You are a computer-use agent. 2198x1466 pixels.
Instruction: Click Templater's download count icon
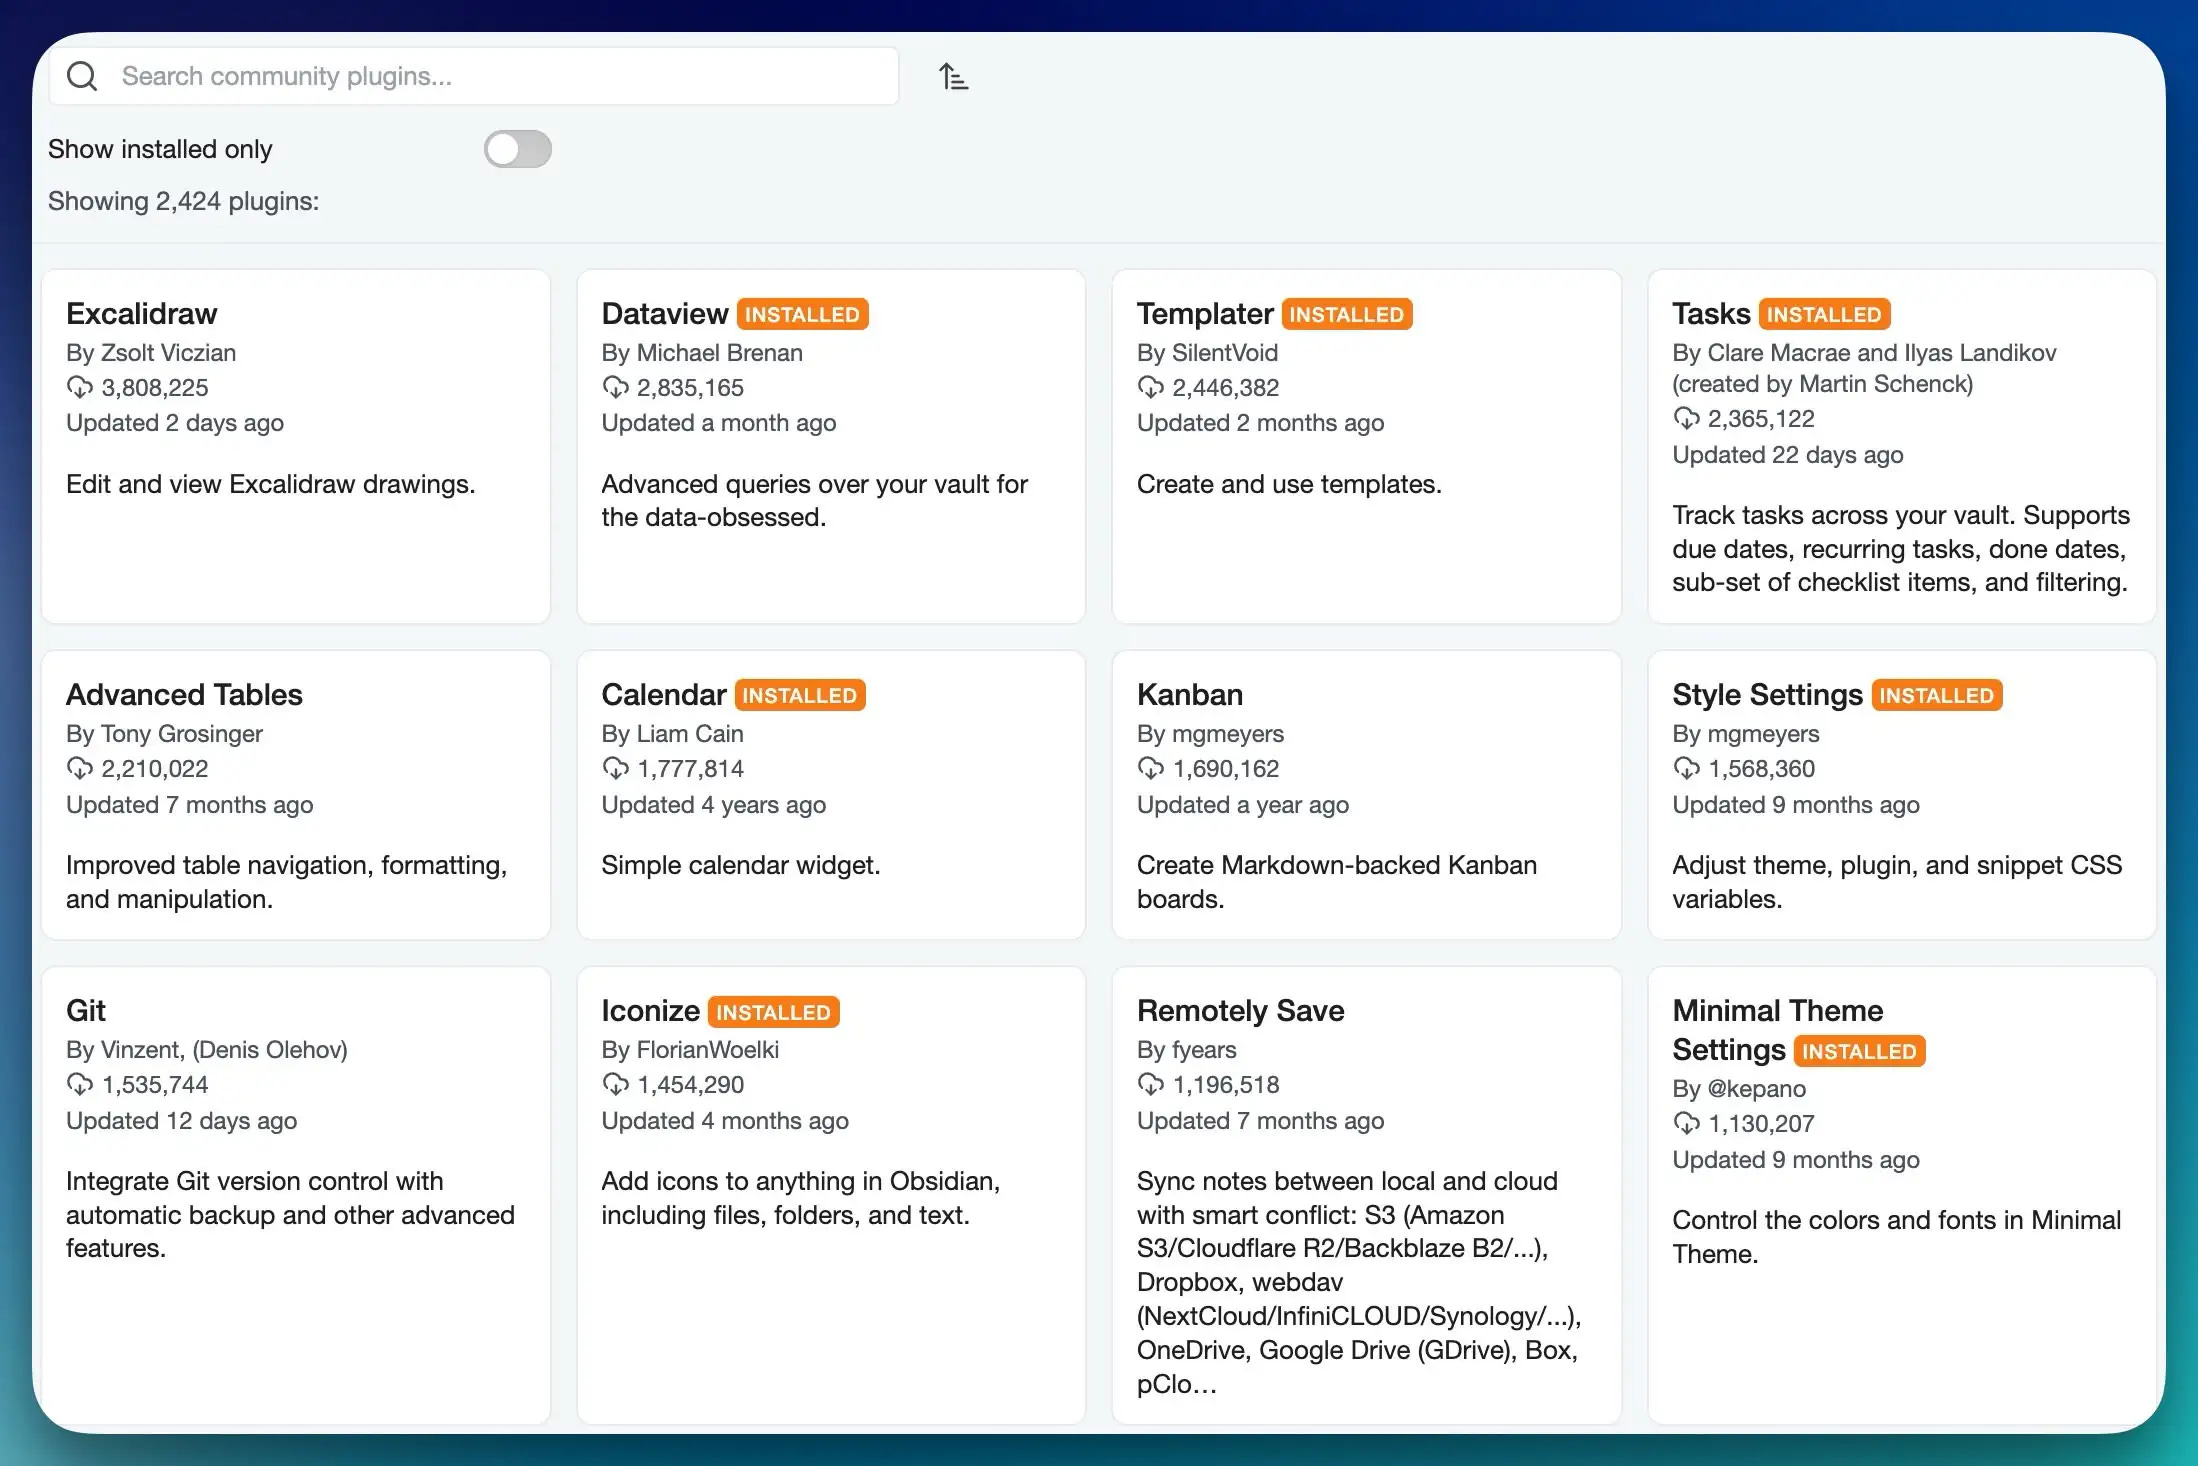1150,387
